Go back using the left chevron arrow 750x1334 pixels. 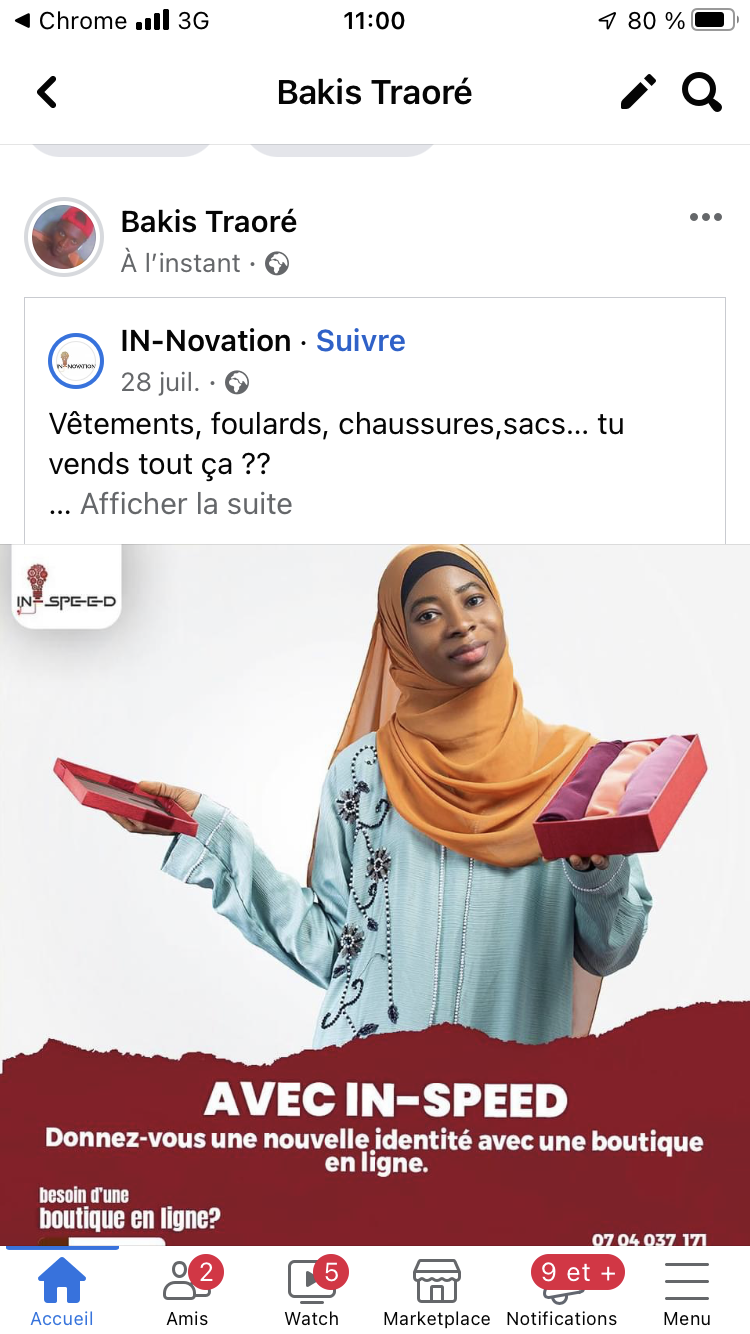47,93
